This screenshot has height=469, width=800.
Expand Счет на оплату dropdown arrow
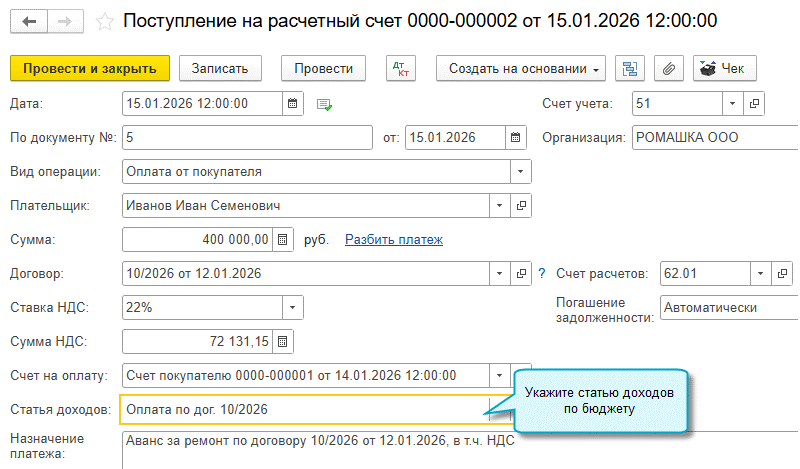[499, 376]
